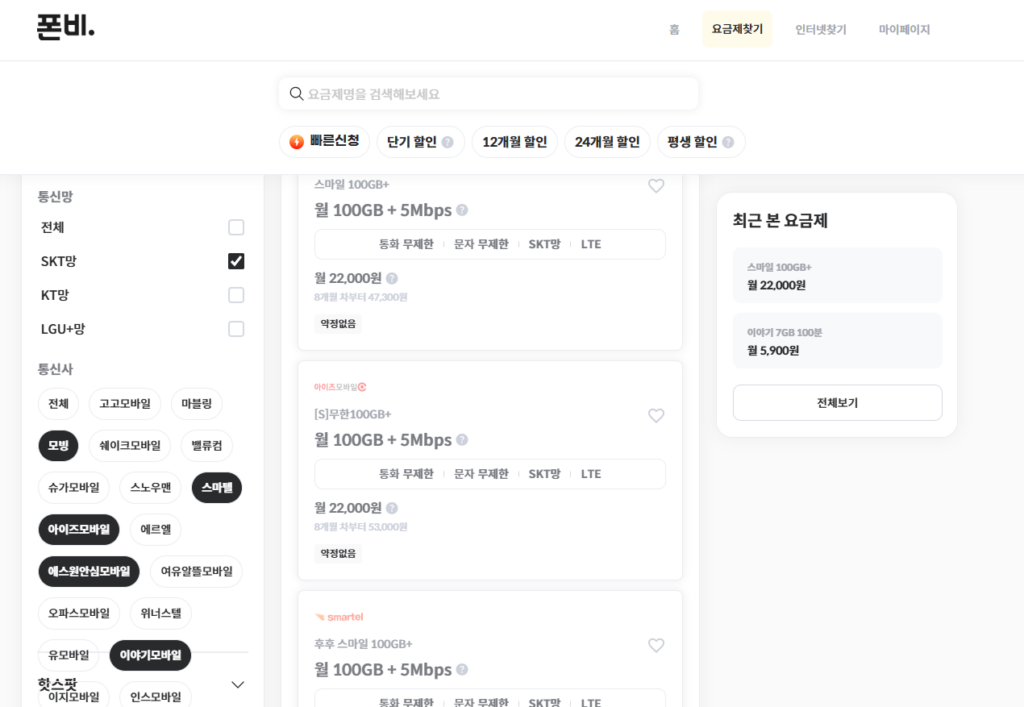Open the 요금제찾기 tab
Screen dimensions: 1024x707
point(737,30)
